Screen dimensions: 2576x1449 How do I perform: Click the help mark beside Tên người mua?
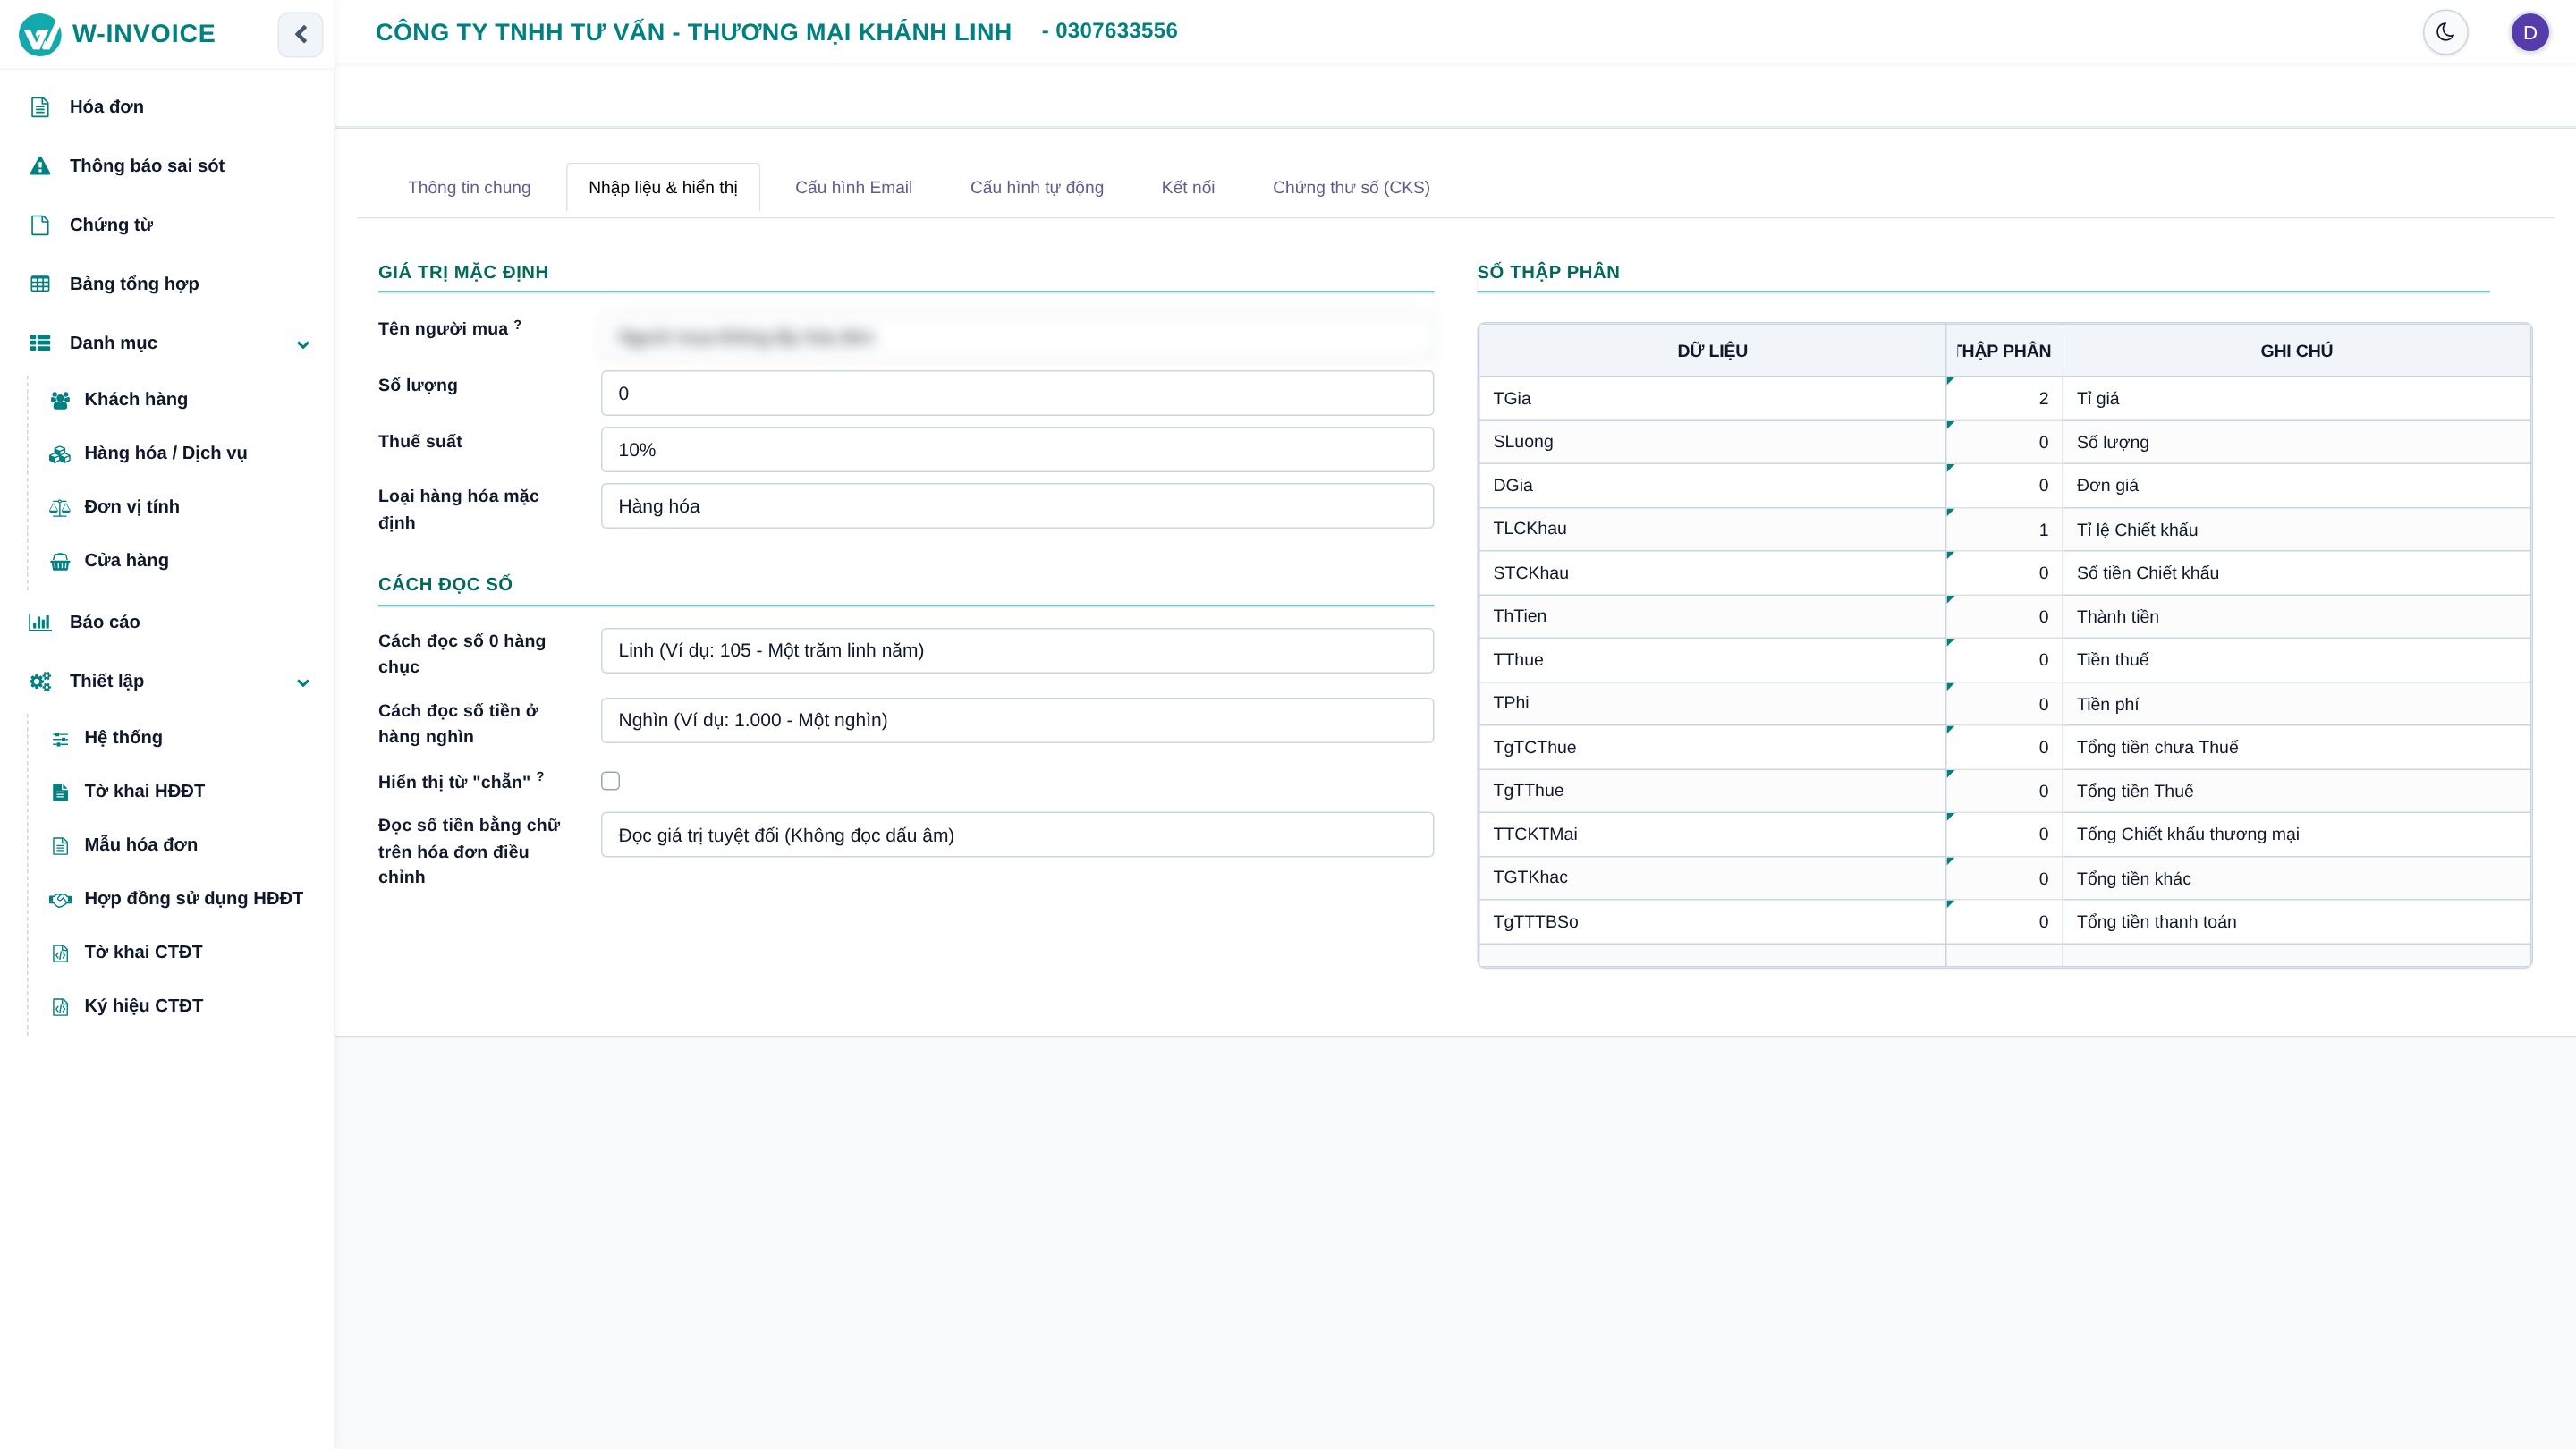(x=517, y=324)
